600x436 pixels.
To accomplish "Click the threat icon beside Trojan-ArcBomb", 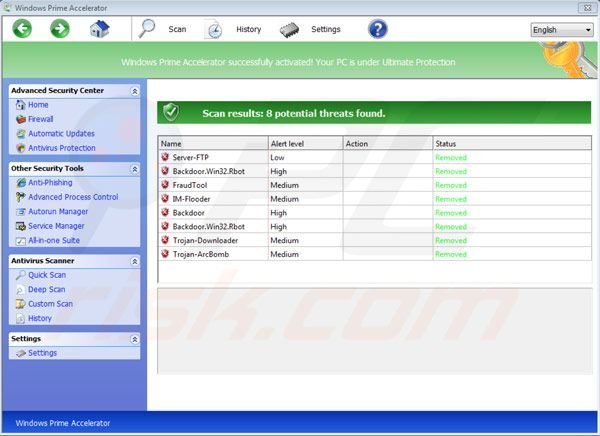I will (165, 253).
